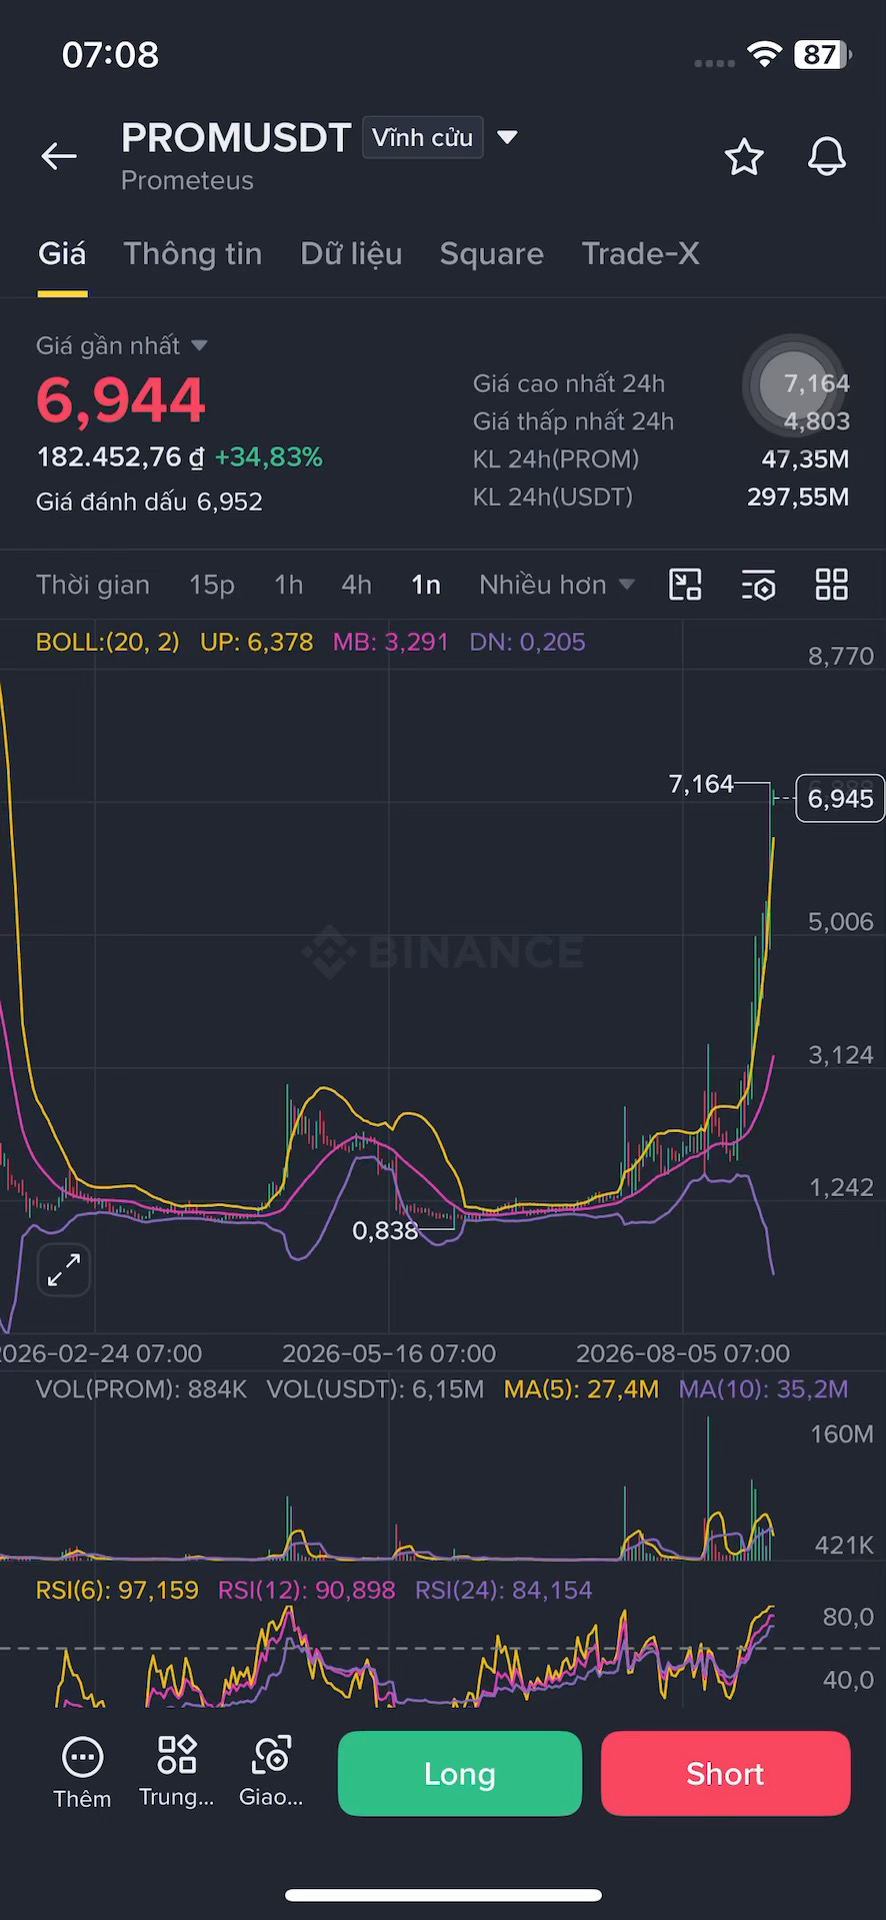886x1920 pixels.
Task: Tap the DN: 0,205 Bollinger value
Action: 527,642
